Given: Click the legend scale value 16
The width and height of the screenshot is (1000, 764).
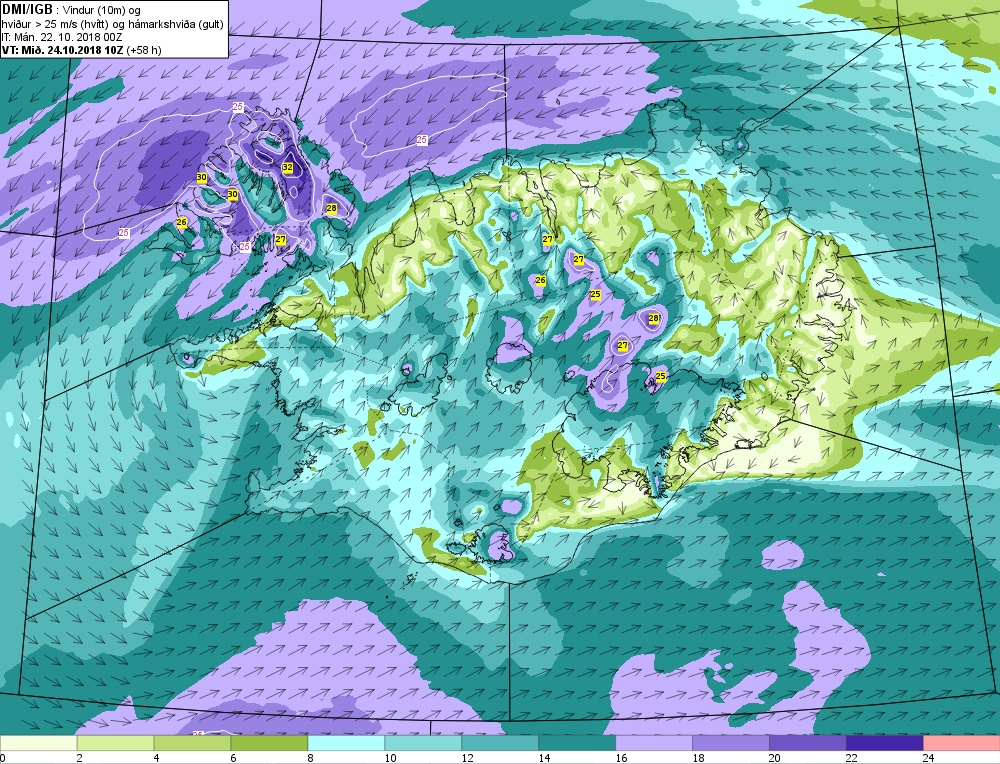Looking at the screenshot, I should [621, 758].
